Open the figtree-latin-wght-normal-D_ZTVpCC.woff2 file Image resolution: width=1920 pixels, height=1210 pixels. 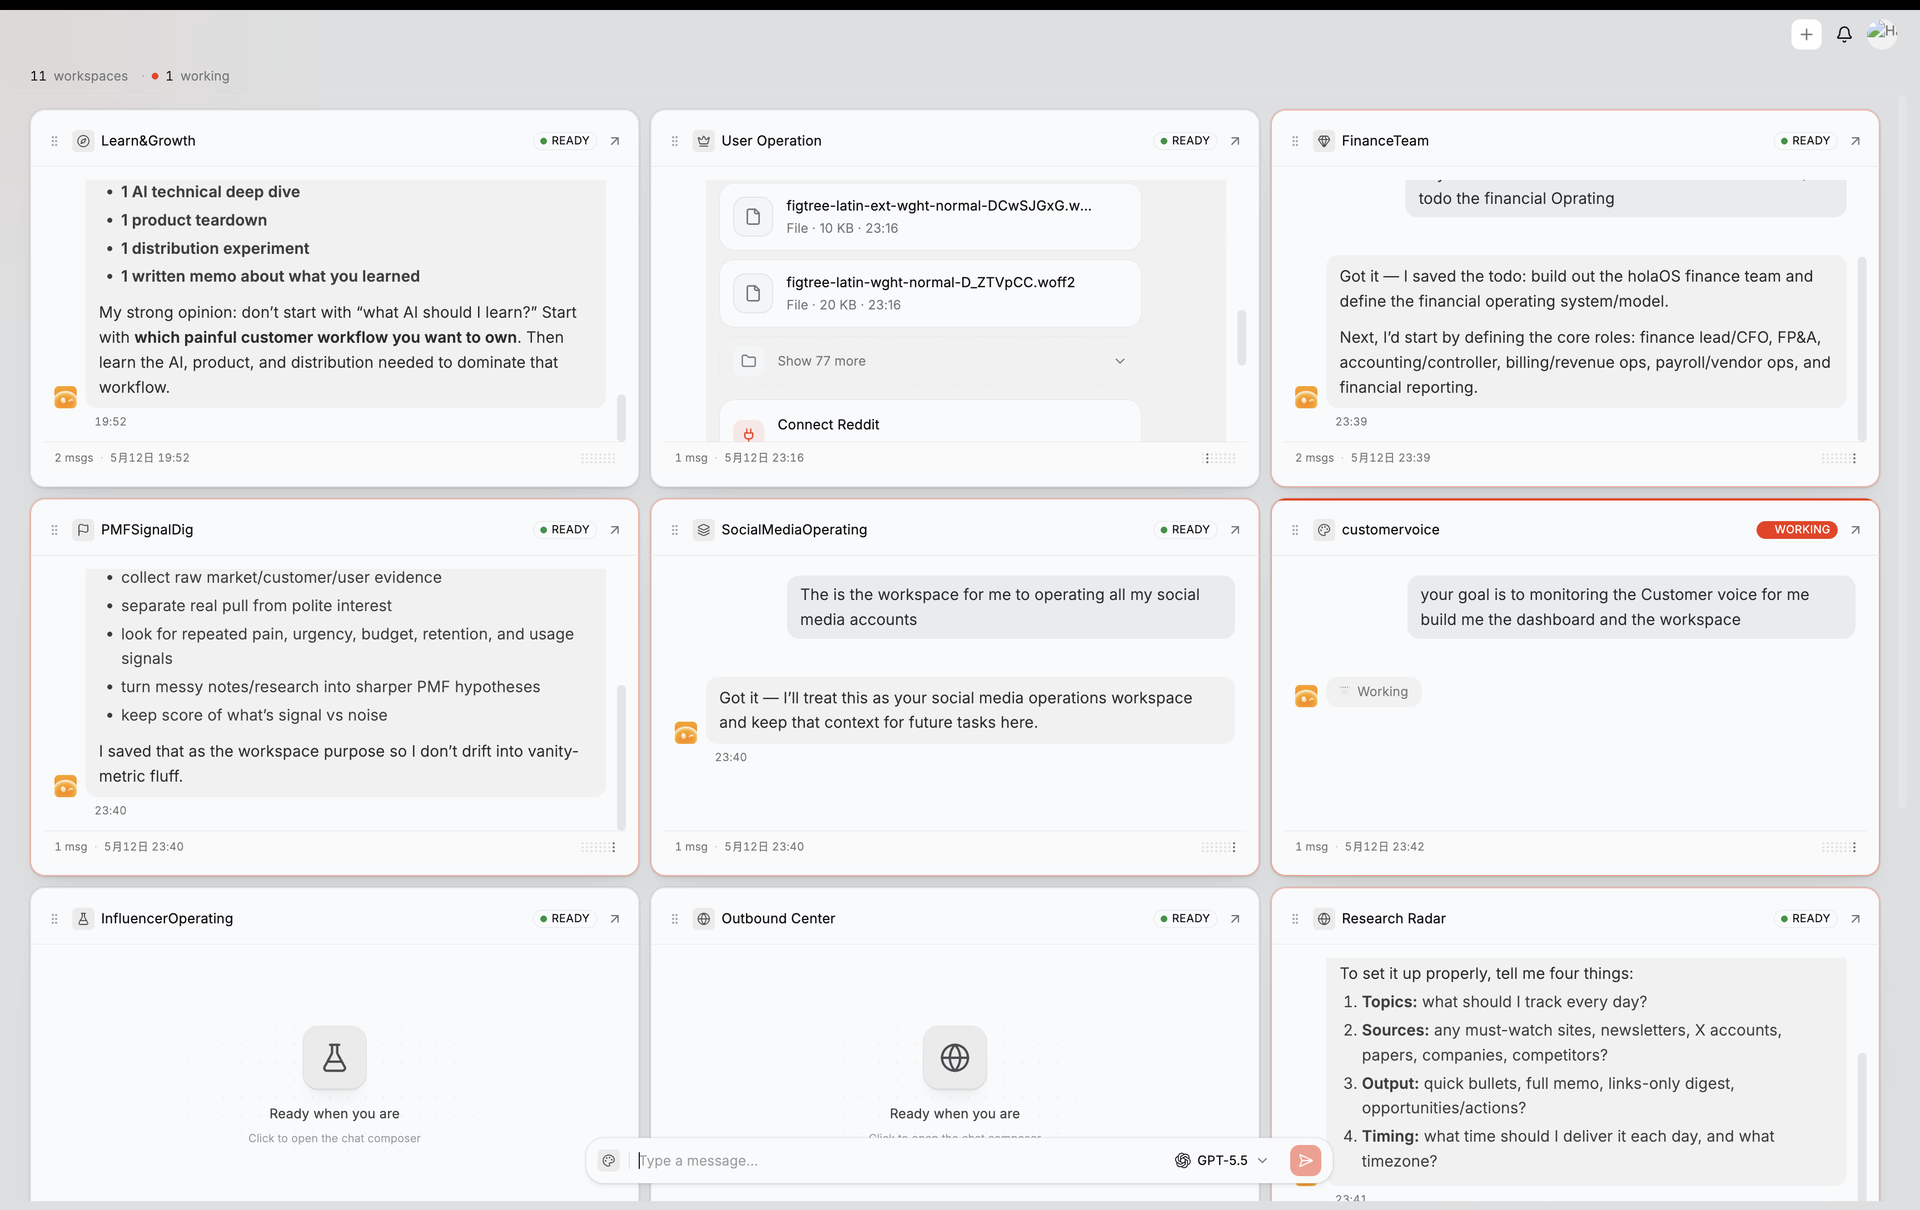click(x=930, y=293)
